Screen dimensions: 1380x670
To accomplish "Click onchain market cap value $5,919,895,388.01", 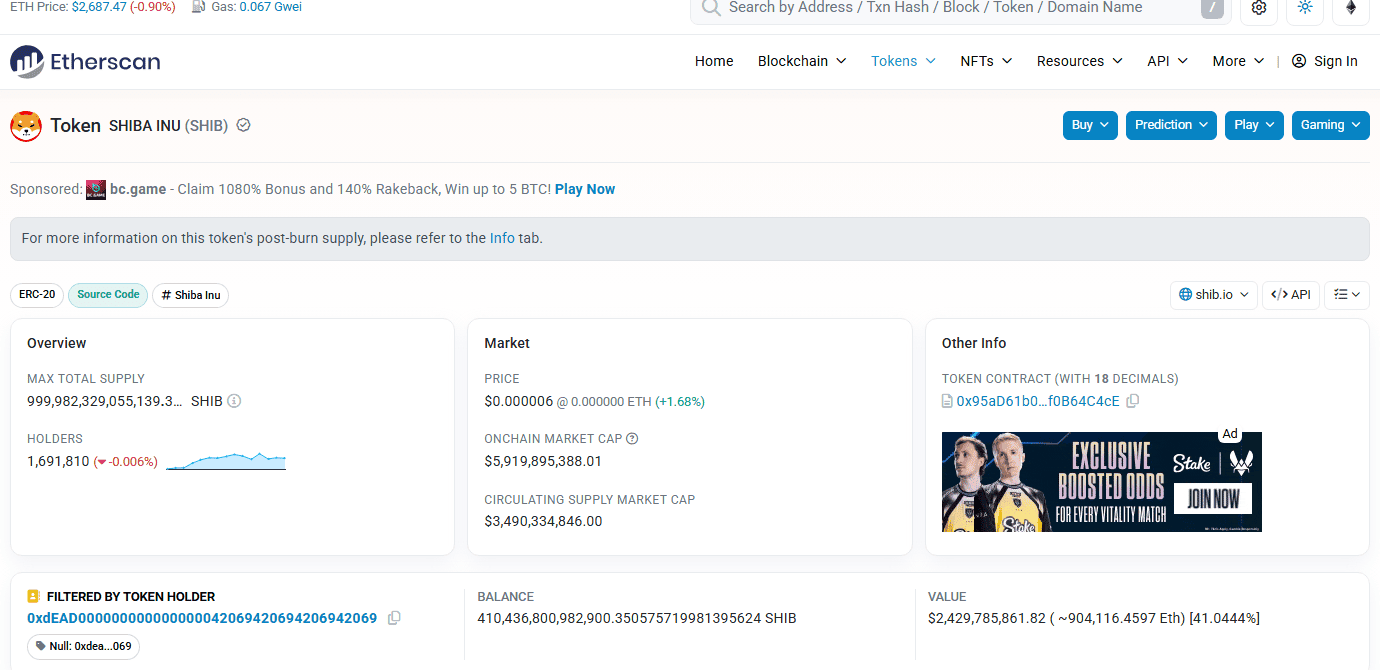I will [x=543, y=461].
